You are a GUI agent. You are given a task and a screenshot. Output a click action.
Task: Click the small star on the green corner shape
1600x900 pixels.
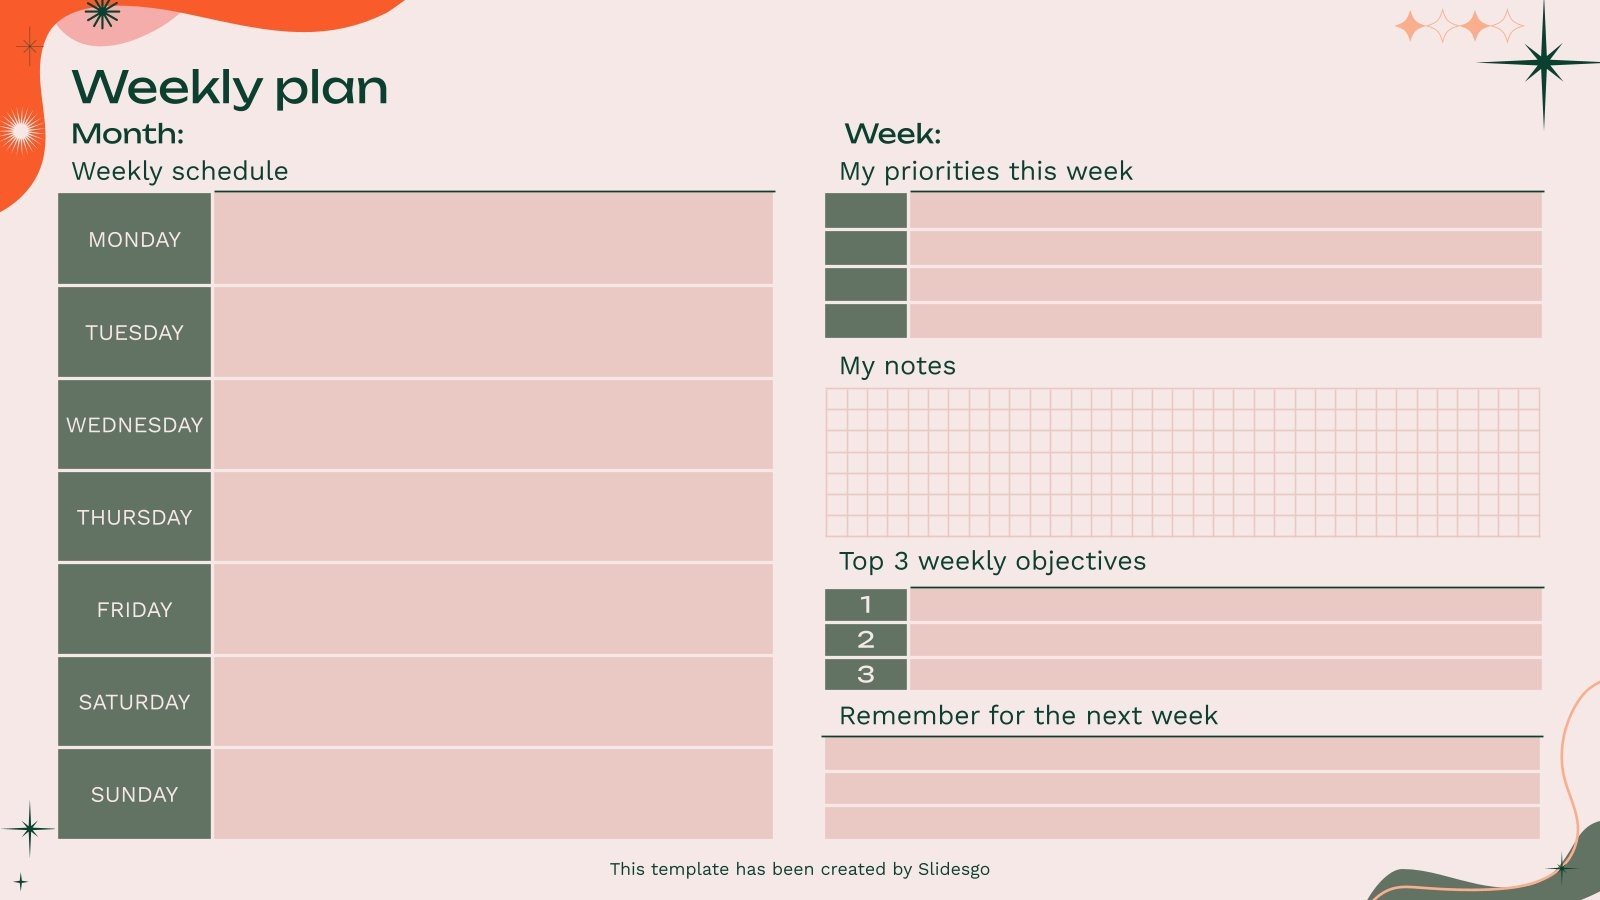1562,868
